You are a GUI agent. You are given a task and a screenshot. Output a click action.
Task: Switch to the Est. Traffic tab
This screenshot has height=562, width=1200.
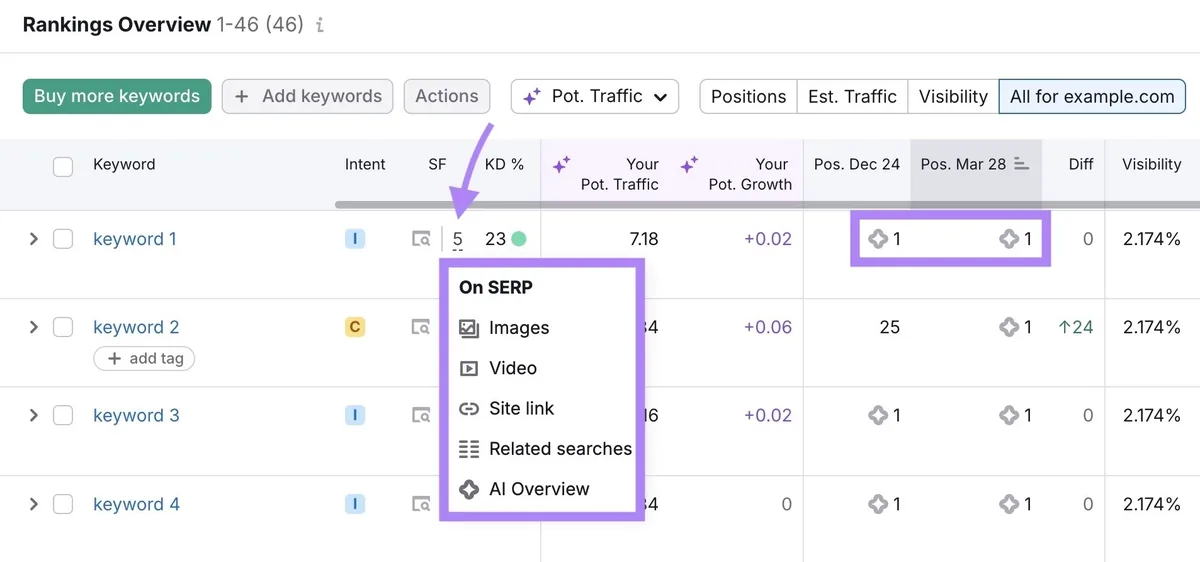(x=852, y=97)
